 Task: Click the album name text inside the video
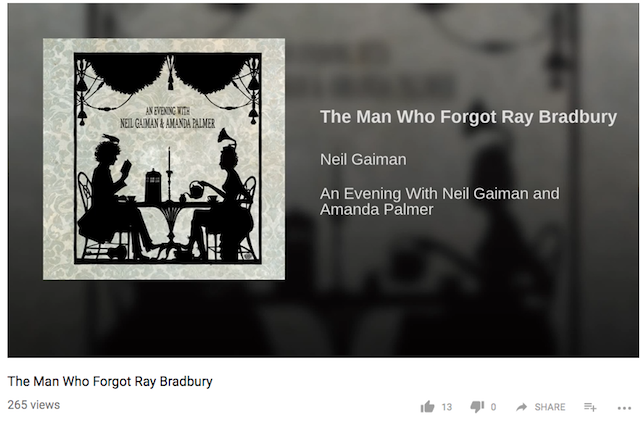tap(440, 201)
